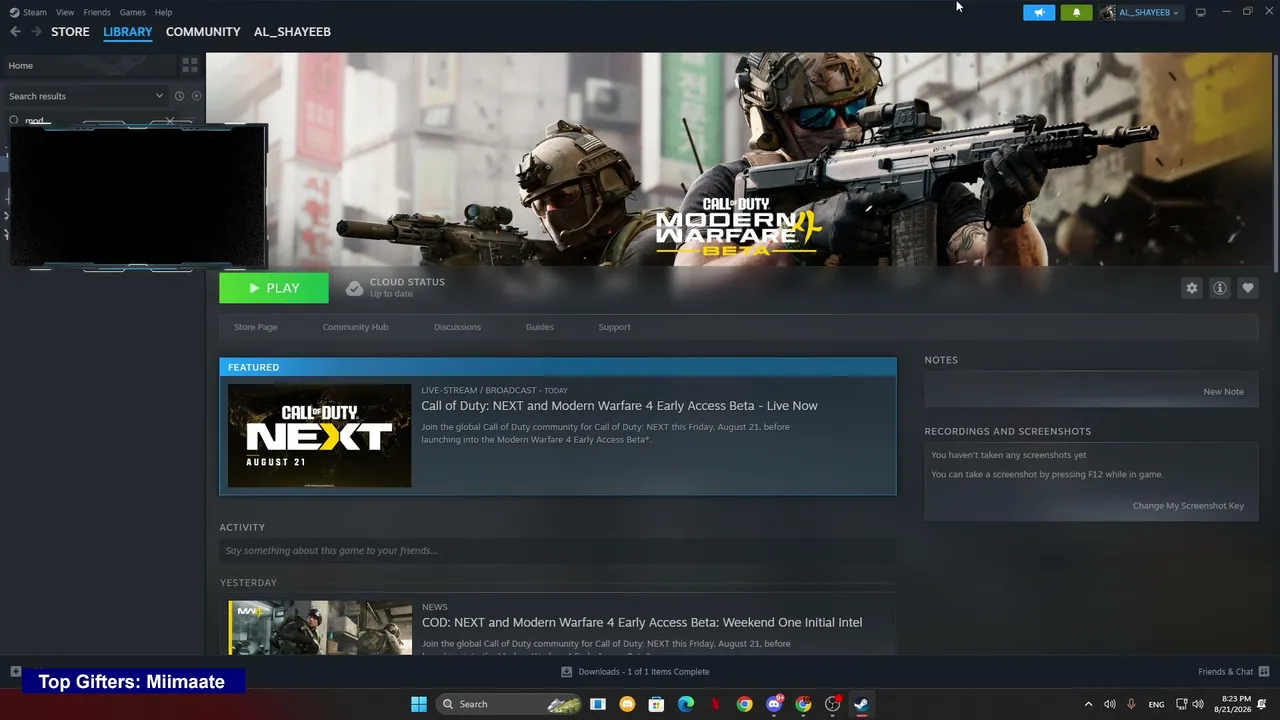
Task: Open the AL_SHAYEEB profile tab
Action: pyautogui.click(x=292, y=32)
